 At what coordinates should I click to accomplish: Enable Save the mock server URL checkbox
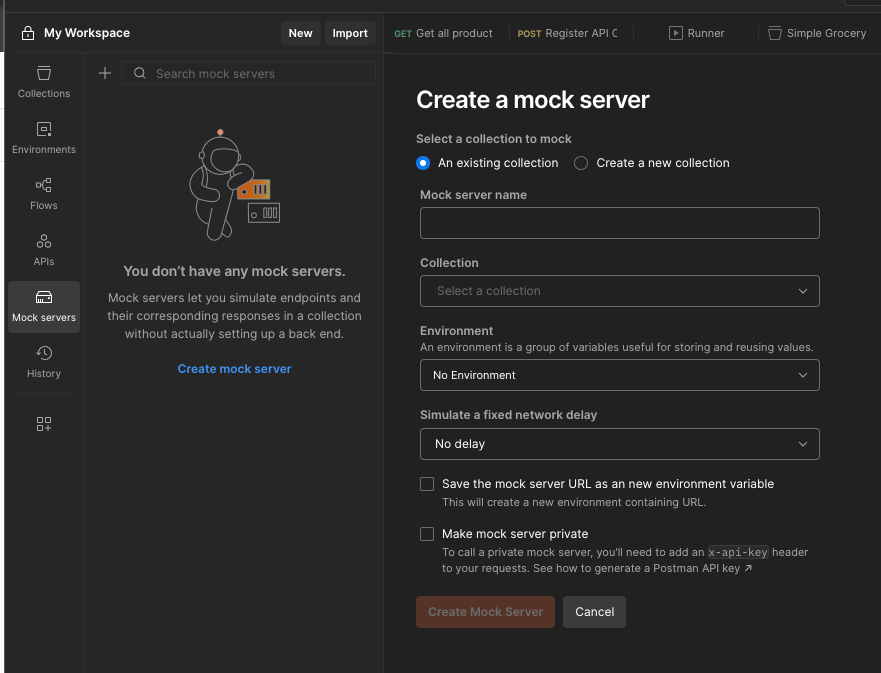(x=427, y=484)
